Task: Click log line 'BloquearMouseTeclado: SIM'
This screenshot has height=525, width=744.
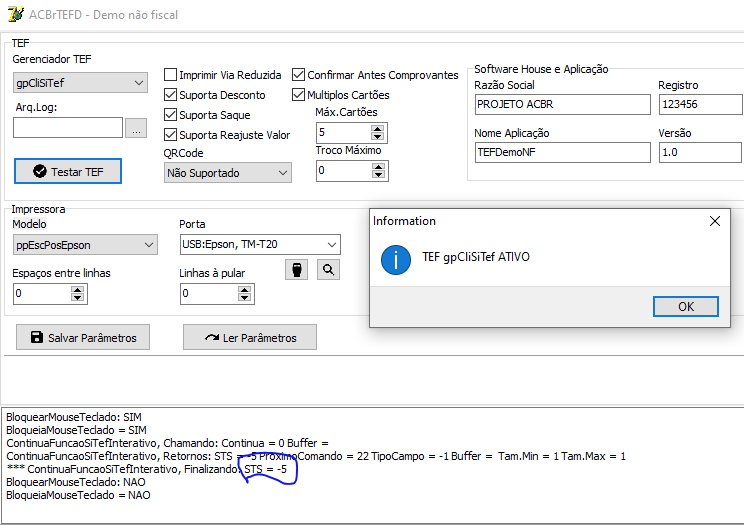Action: pyautogui.click(x=74, y=417)
